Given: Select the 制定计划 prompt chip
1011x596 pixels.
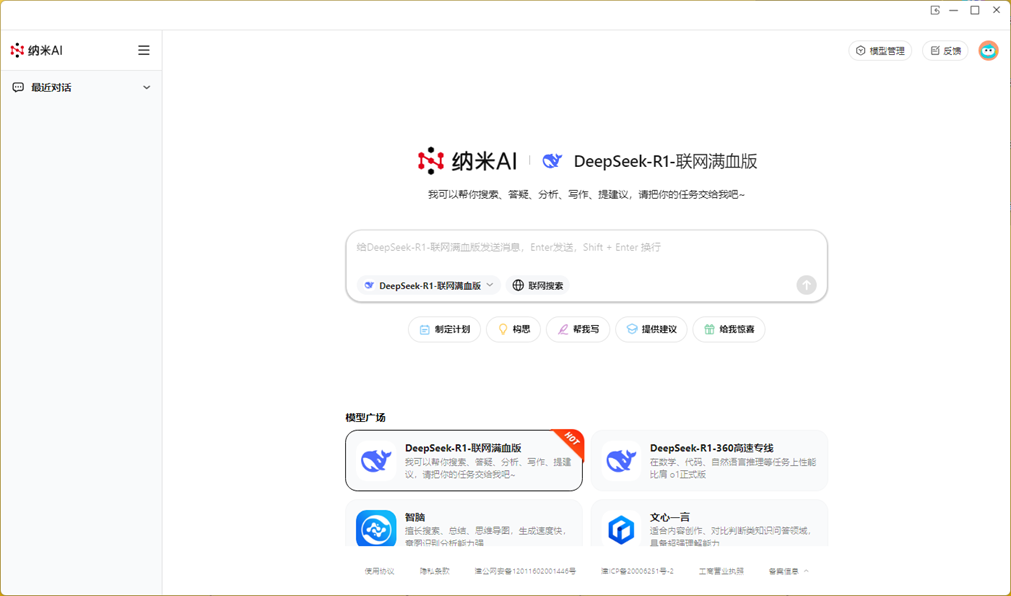Looking at the screenshot, I should click(x=445, y=329).
